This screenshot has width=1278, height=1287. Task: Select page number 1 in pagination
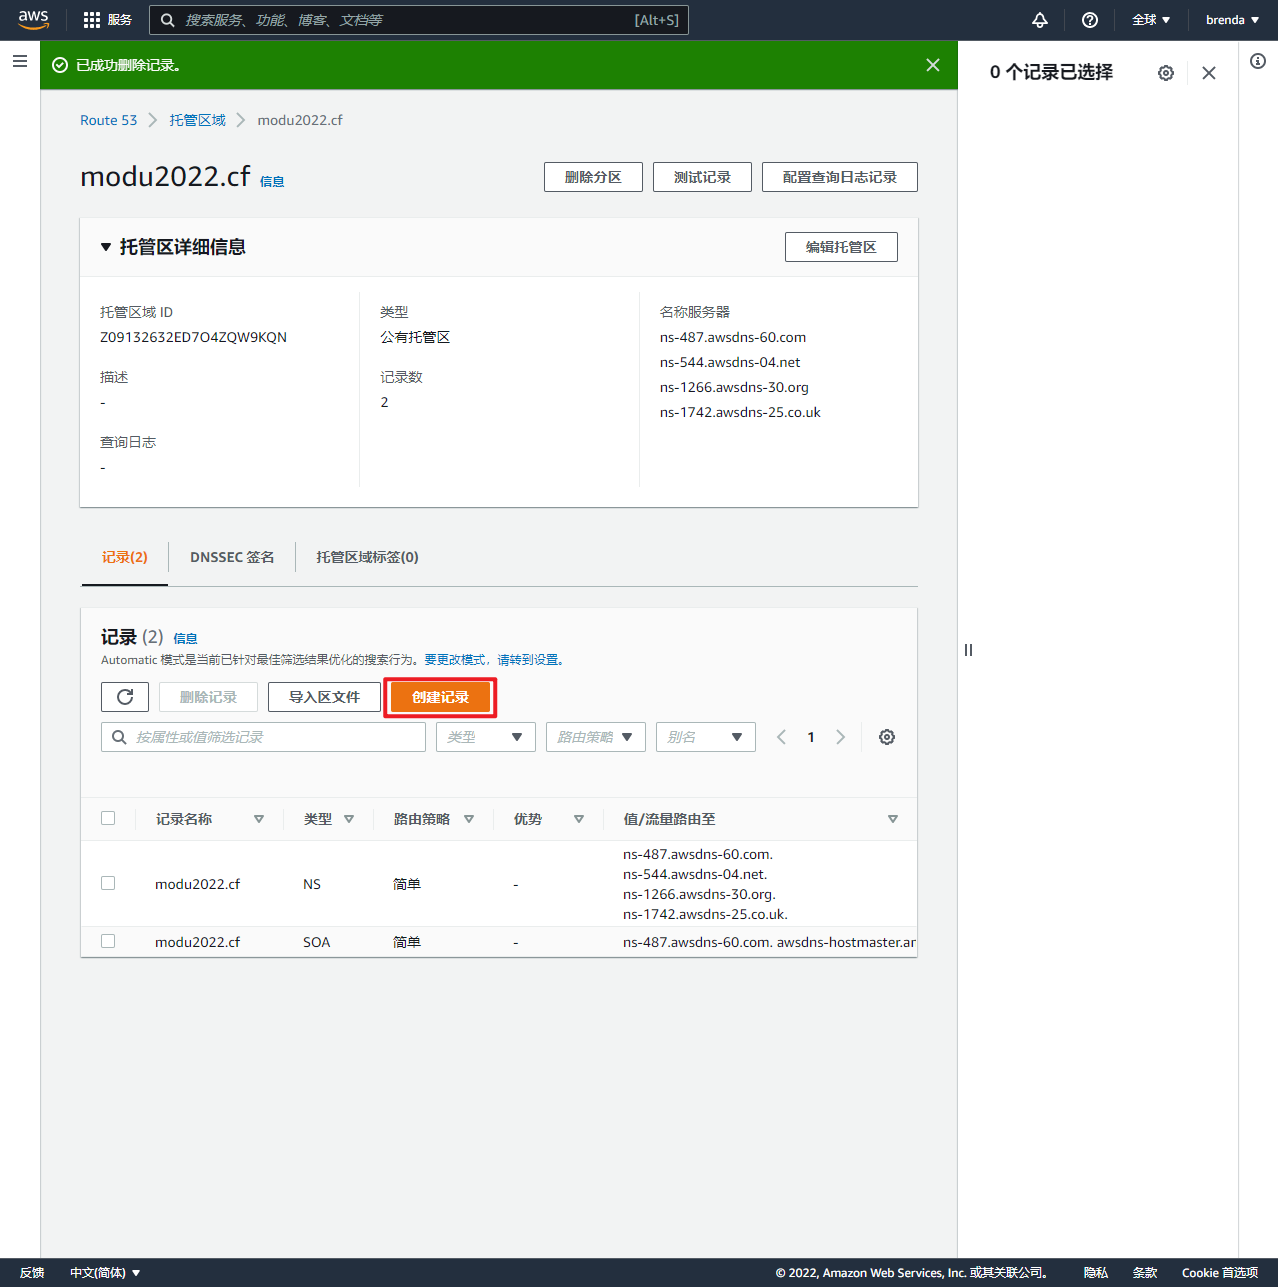click(x=811, y=737)
